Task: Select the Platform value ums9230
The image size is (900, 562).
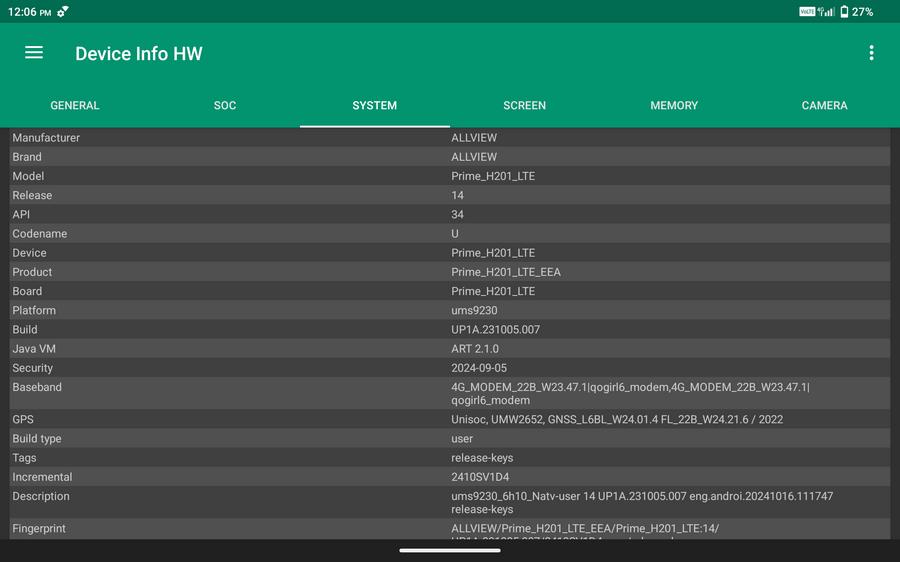Action: [x=474, y=311]
